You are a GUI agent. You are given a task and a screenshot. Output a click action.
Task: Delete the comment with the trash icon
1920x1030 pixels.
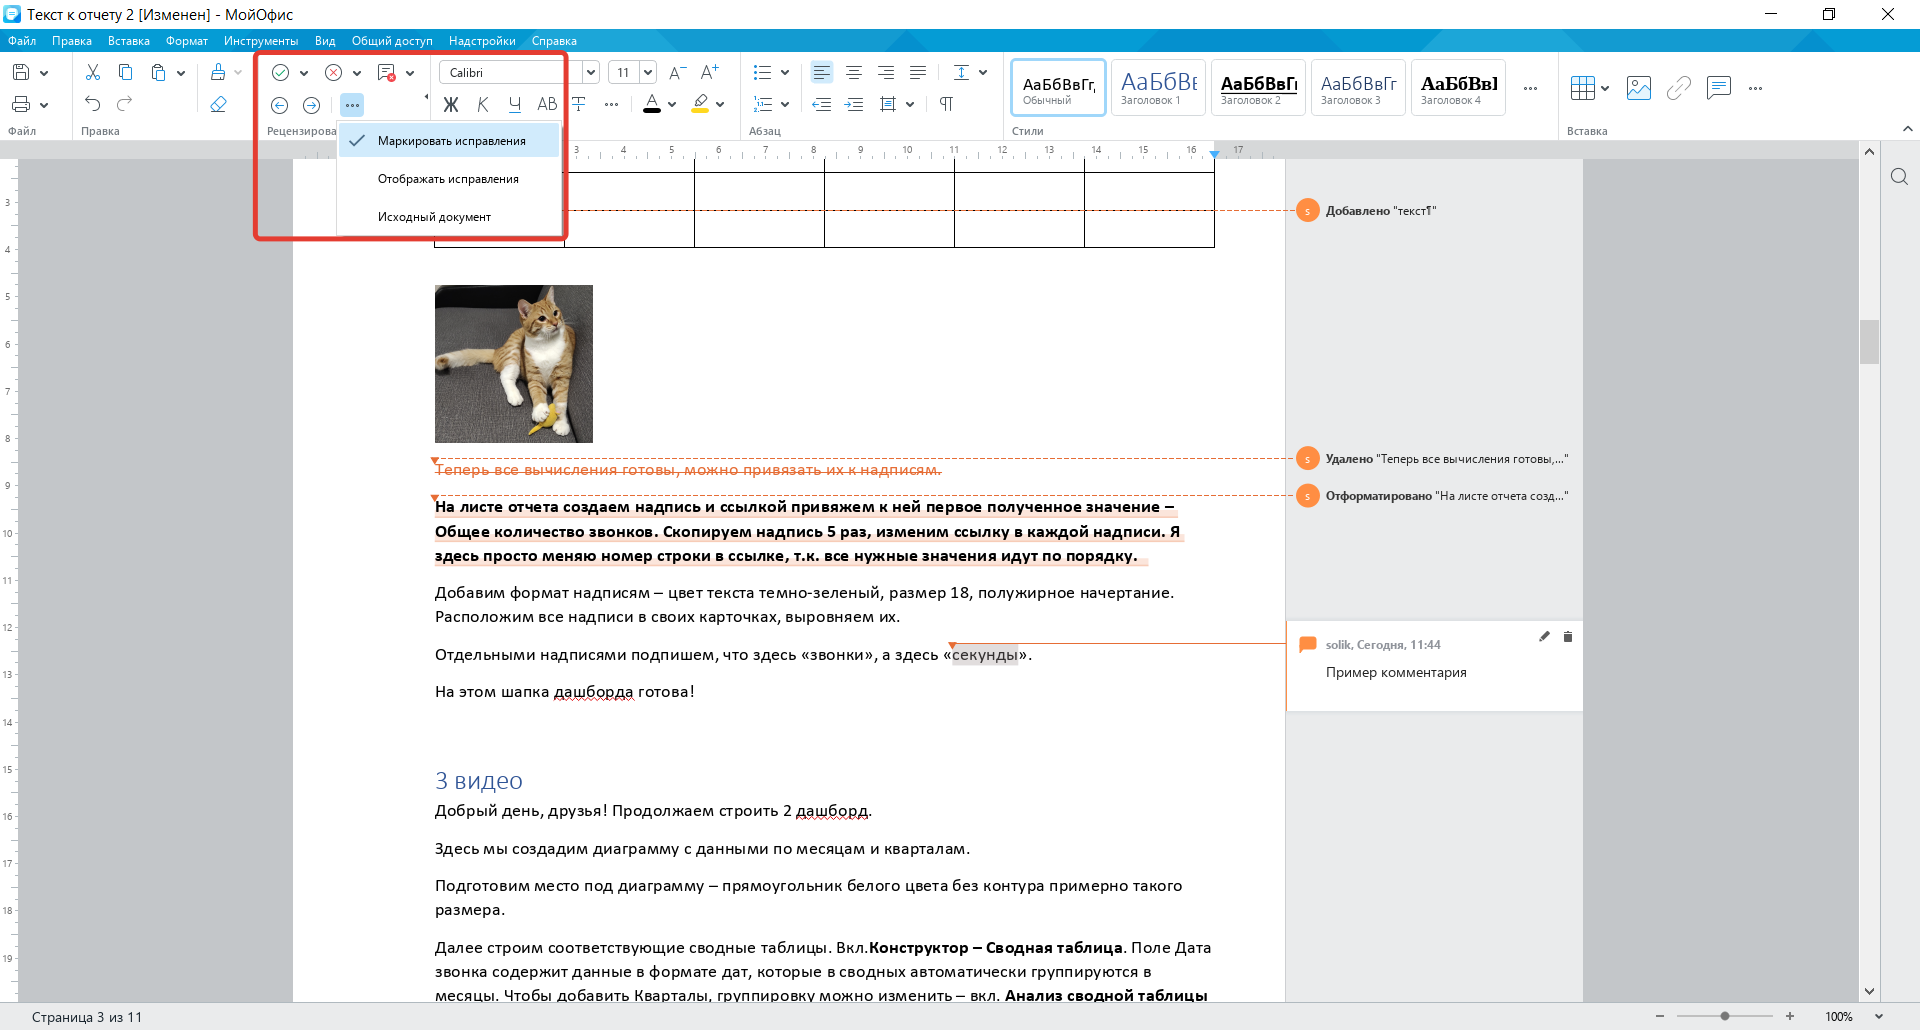[x=1568, y=636]
